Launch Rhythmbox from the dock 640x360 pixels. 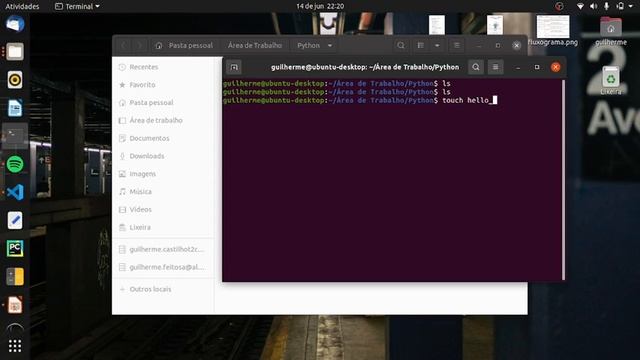click(x=15, y=80)
